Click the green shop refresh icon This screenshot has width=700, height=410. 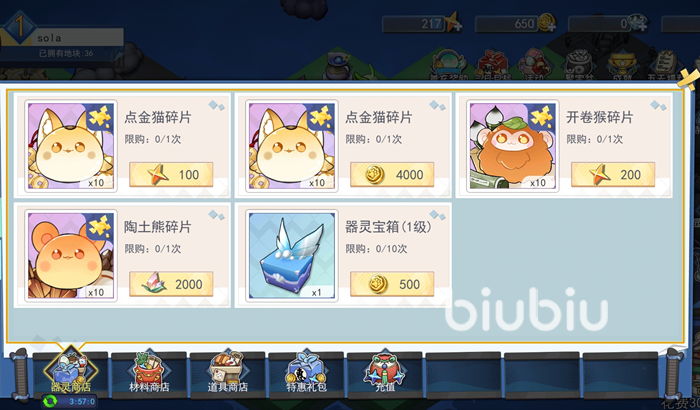pyautogui.click(x=50, y=402)
